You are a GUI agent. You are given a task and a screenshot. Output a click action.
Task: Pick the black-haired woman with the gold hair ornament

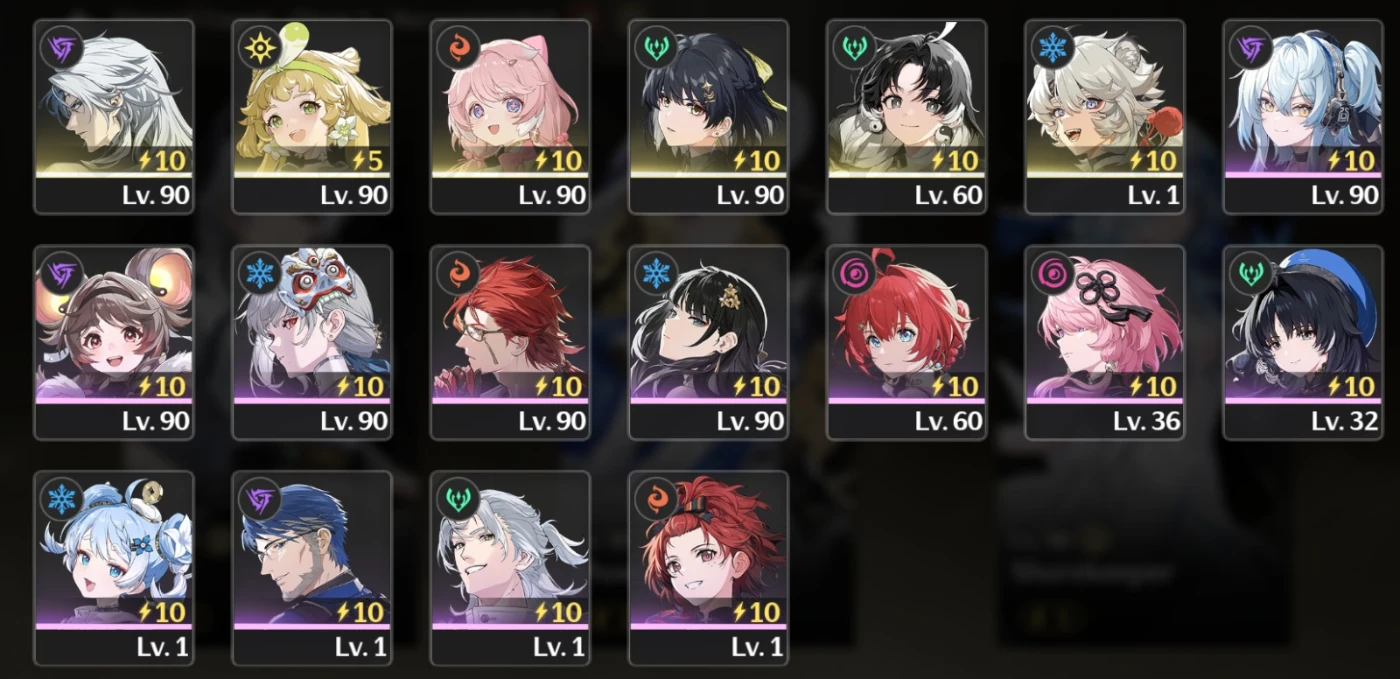[708, 343]
